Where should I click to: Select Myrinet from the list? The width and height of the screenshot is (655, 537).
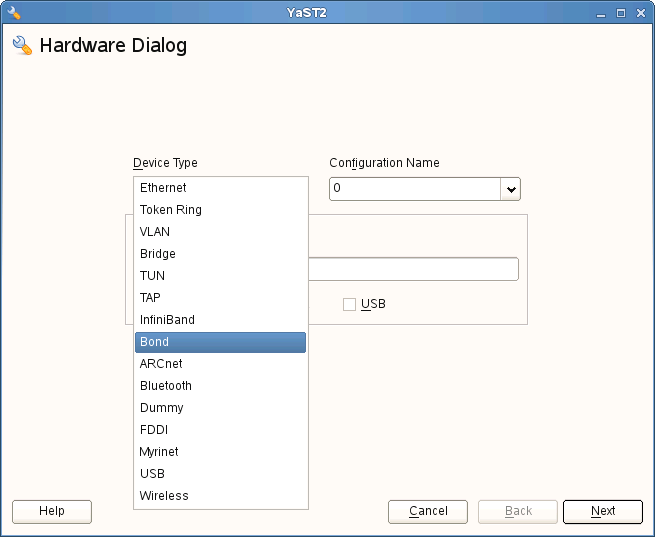tap(221, 452)
